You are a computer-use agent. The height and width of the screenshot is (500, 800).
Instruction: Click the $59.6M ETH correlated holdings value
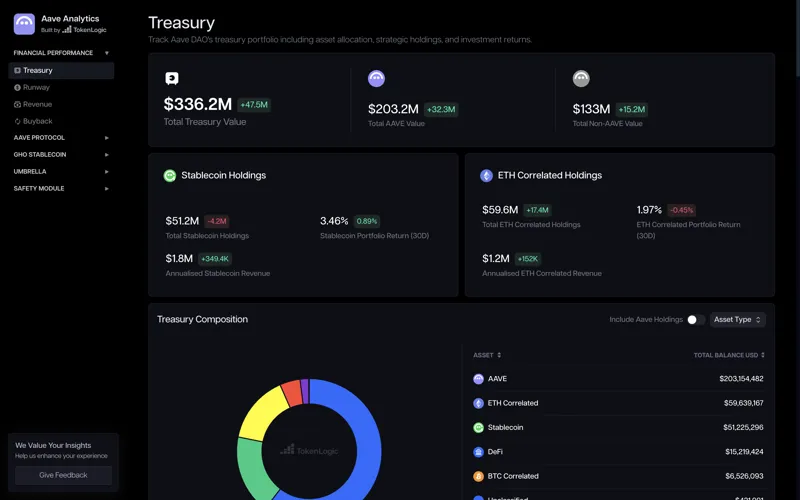tap(500, 210)
